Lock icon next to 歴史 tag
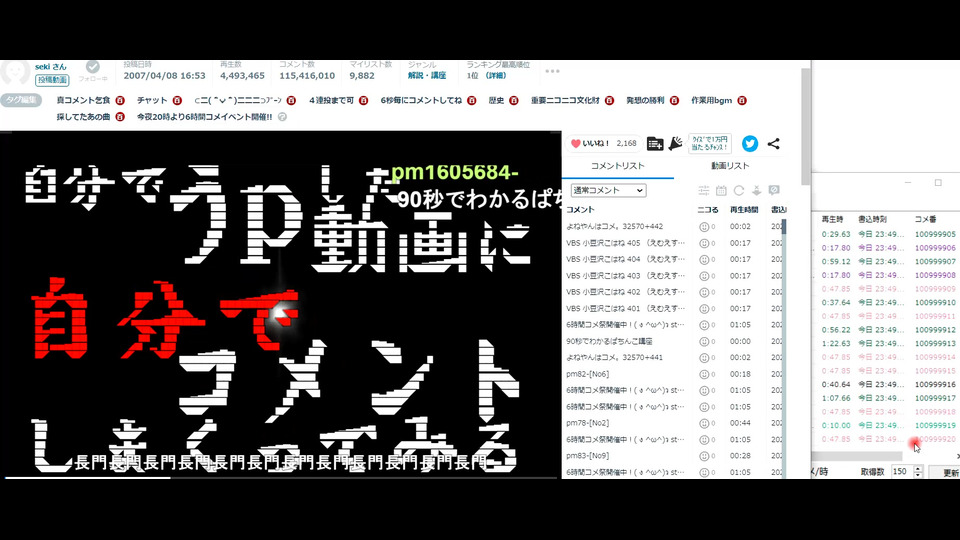 click(x=514, y=100)
